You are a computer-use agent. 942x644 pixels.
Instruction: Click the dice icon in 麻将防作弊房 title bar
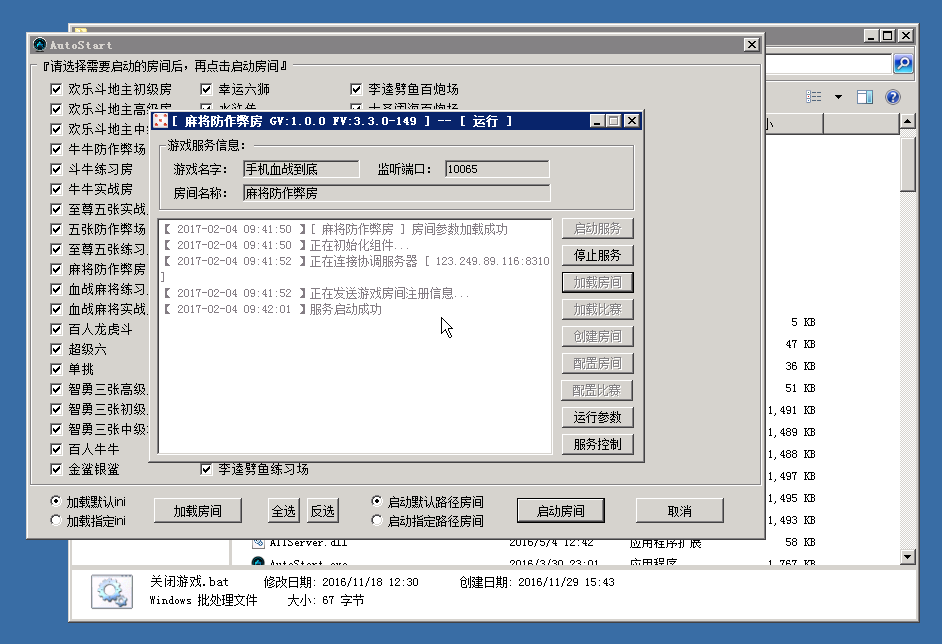coord(160,121)
